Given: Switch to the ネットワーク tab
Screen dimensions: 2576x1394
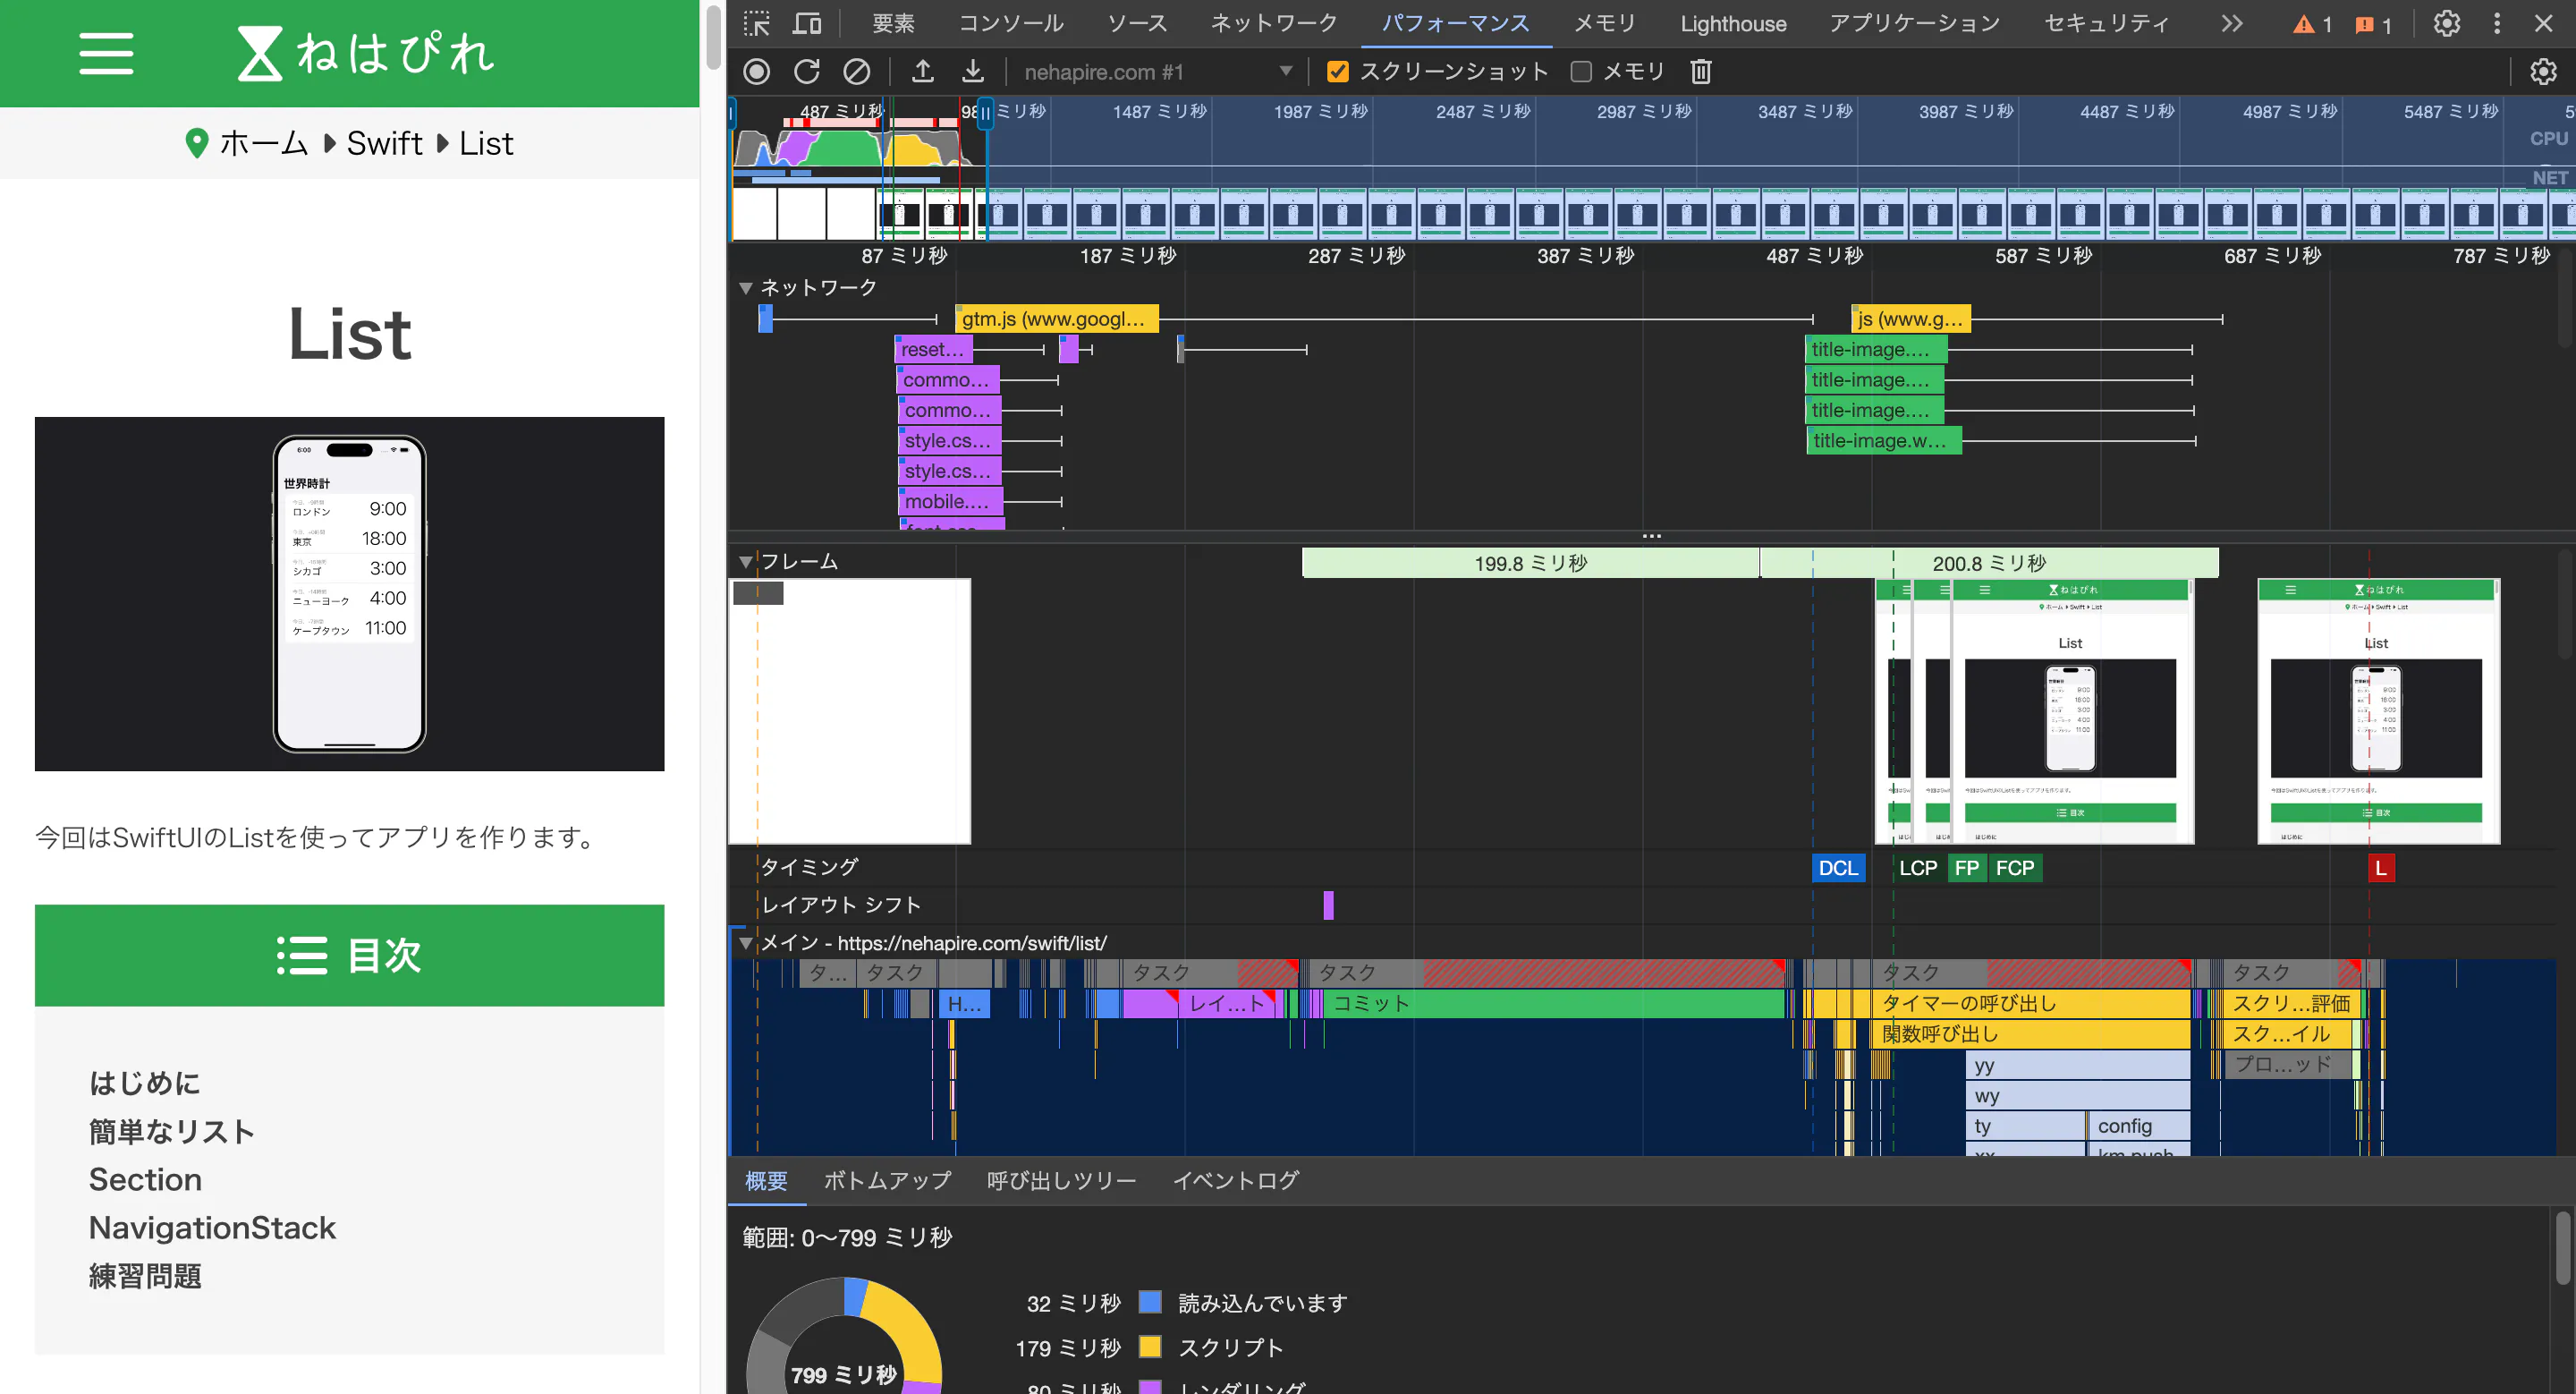Looking at the screenshot, I should click(1274, 23).
